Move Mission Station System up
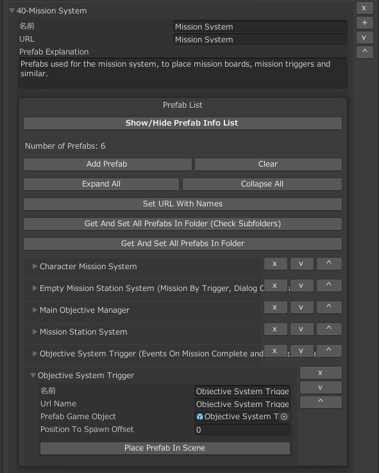 coord(329,329)
